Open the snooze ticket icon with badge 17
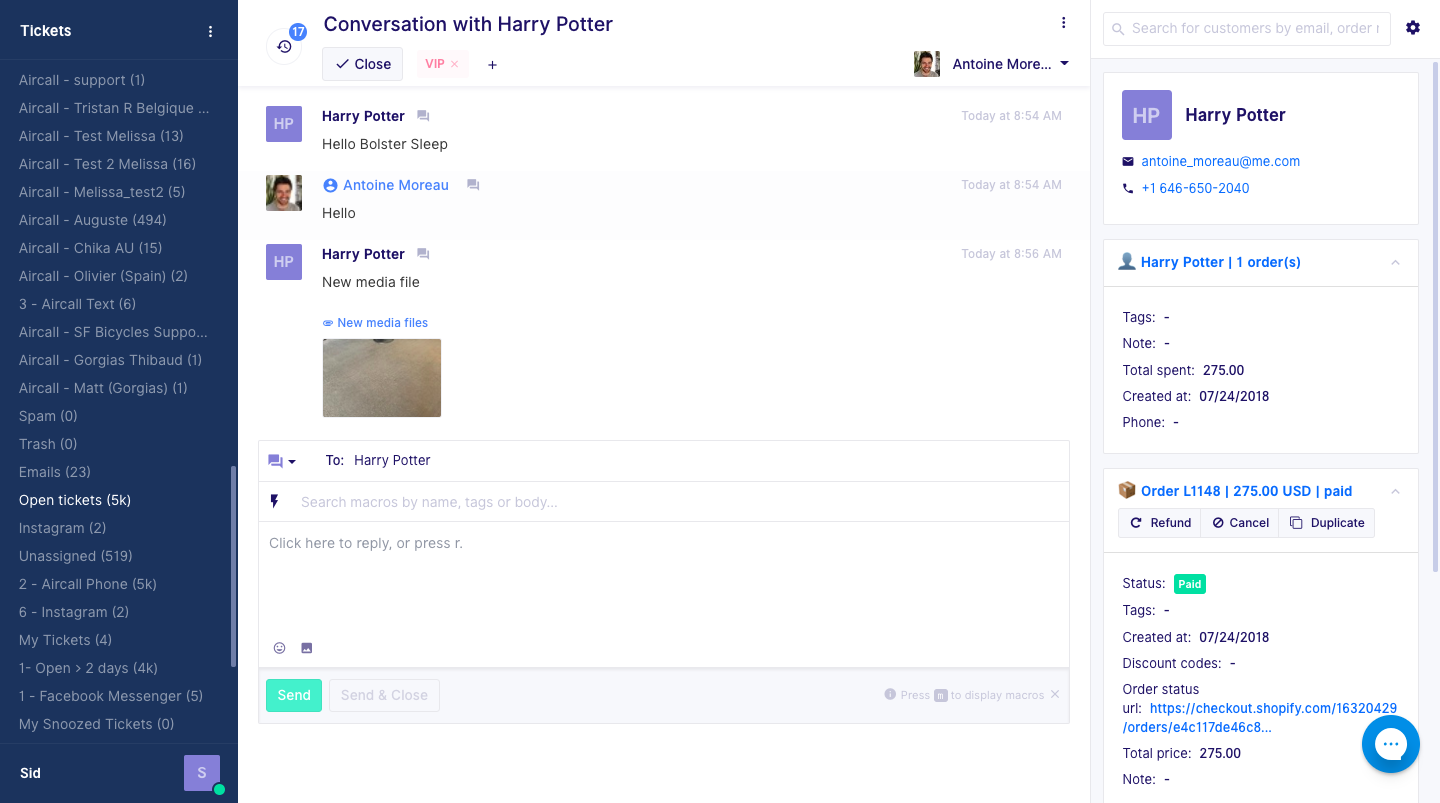The width and height of the screenshot is (1440, 803). [x=284, y=45]
